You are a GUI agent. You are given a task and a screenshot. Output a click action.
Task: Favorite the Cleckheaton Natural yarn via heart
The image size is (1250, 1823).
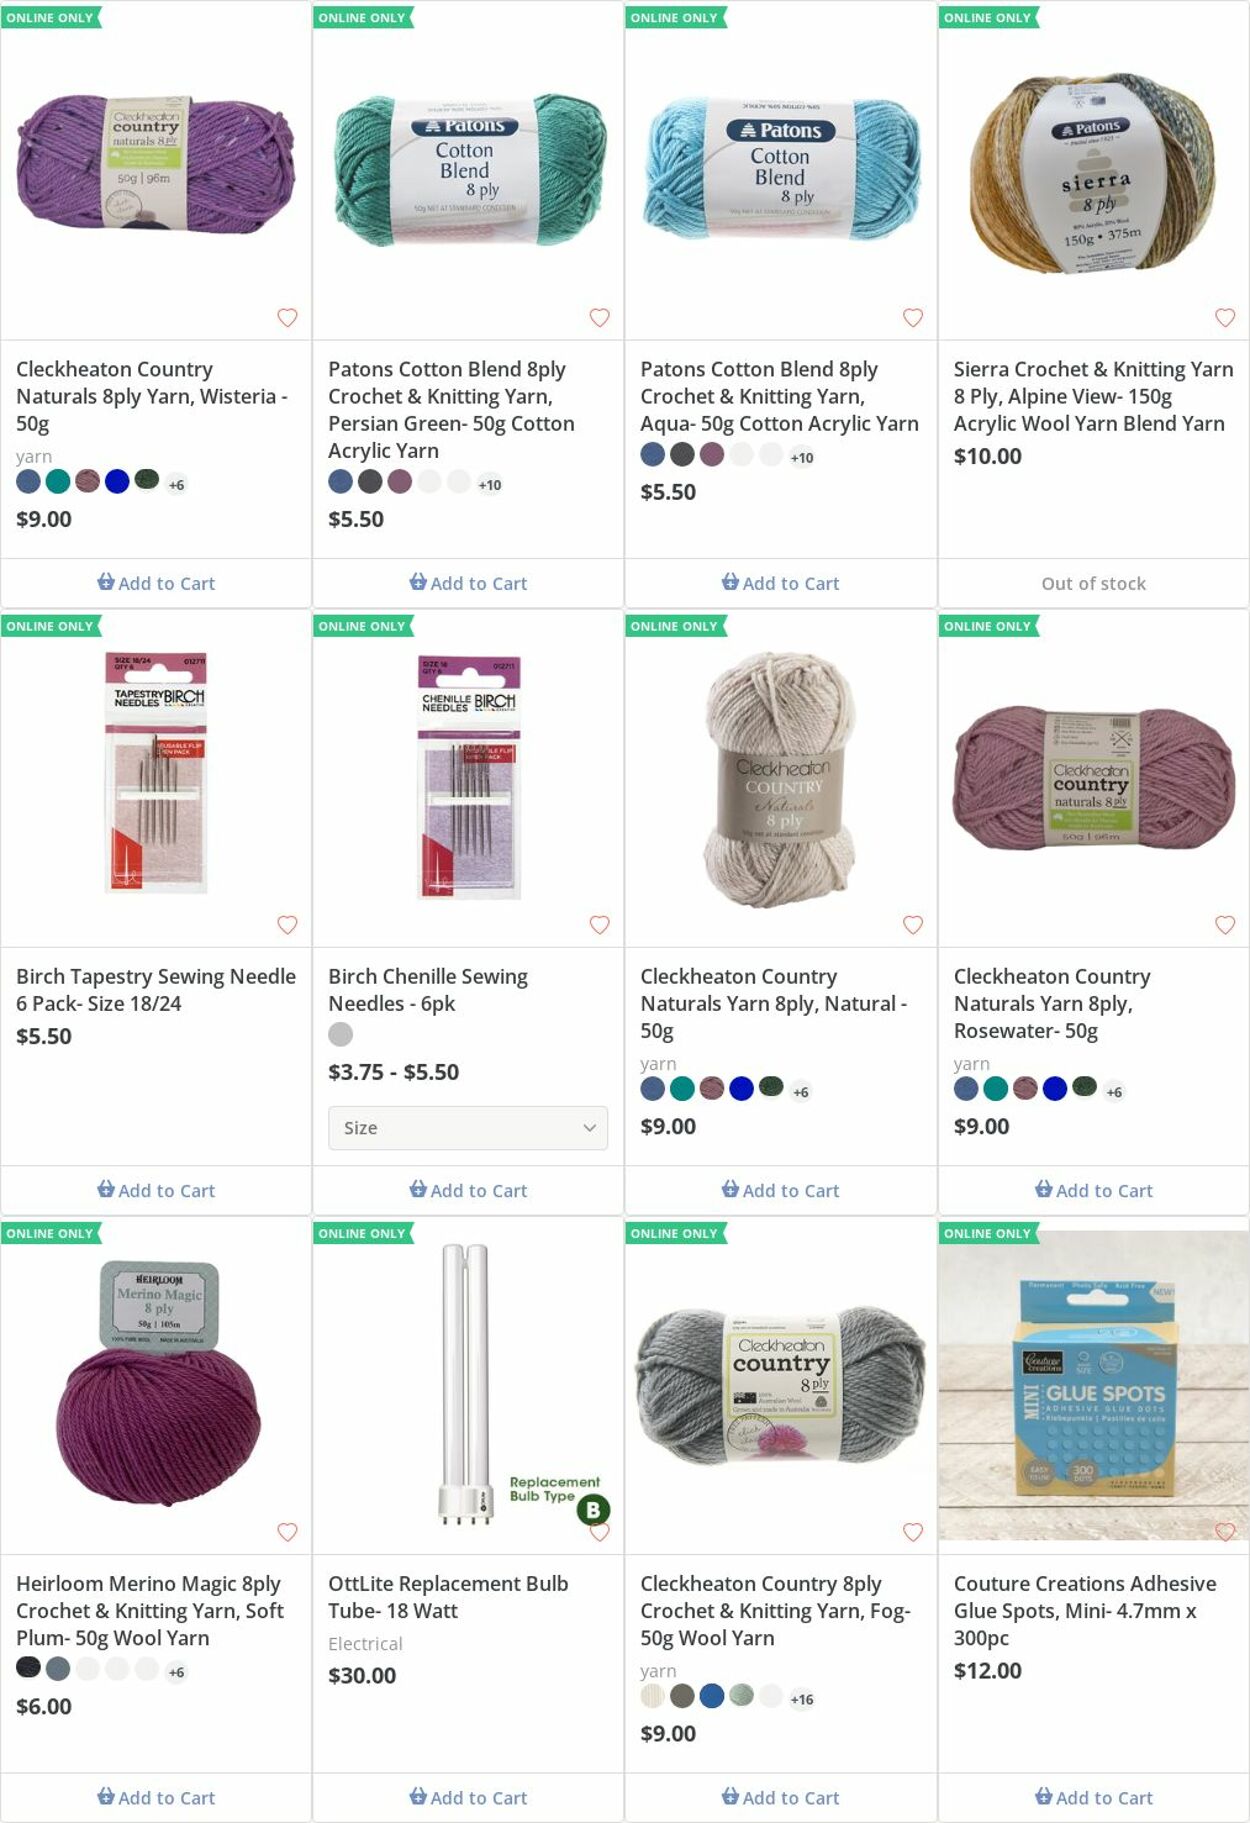point(912,924)
